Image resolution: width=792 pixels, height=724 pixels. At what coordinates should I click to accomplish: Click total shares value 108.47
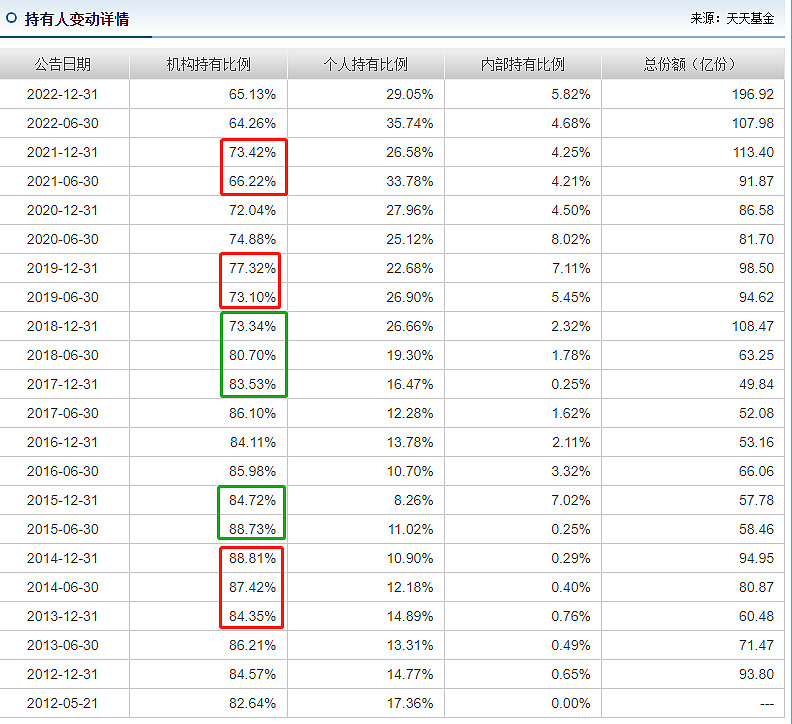coord(753,326)
